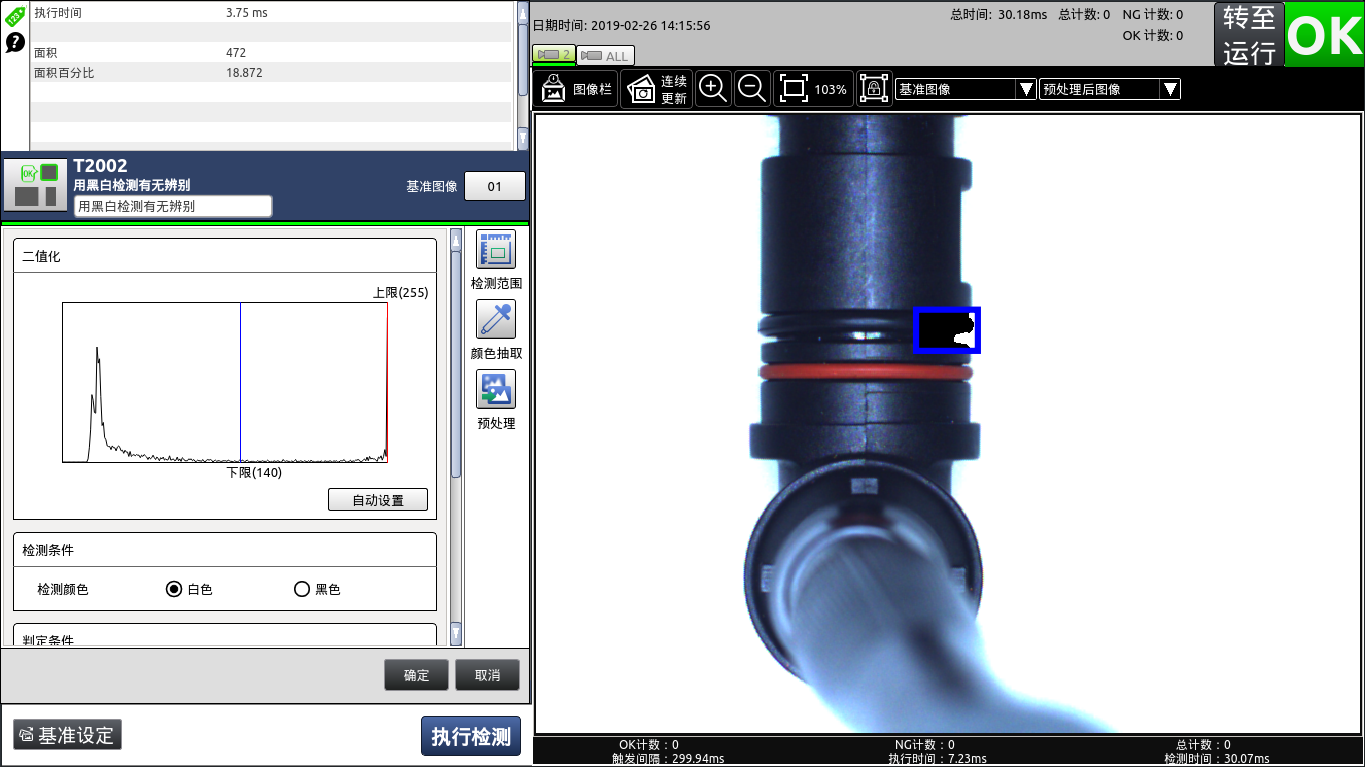Run the inspection (执行检测)
This screenshot has width=1365, height=767.
tap(471, 736)
